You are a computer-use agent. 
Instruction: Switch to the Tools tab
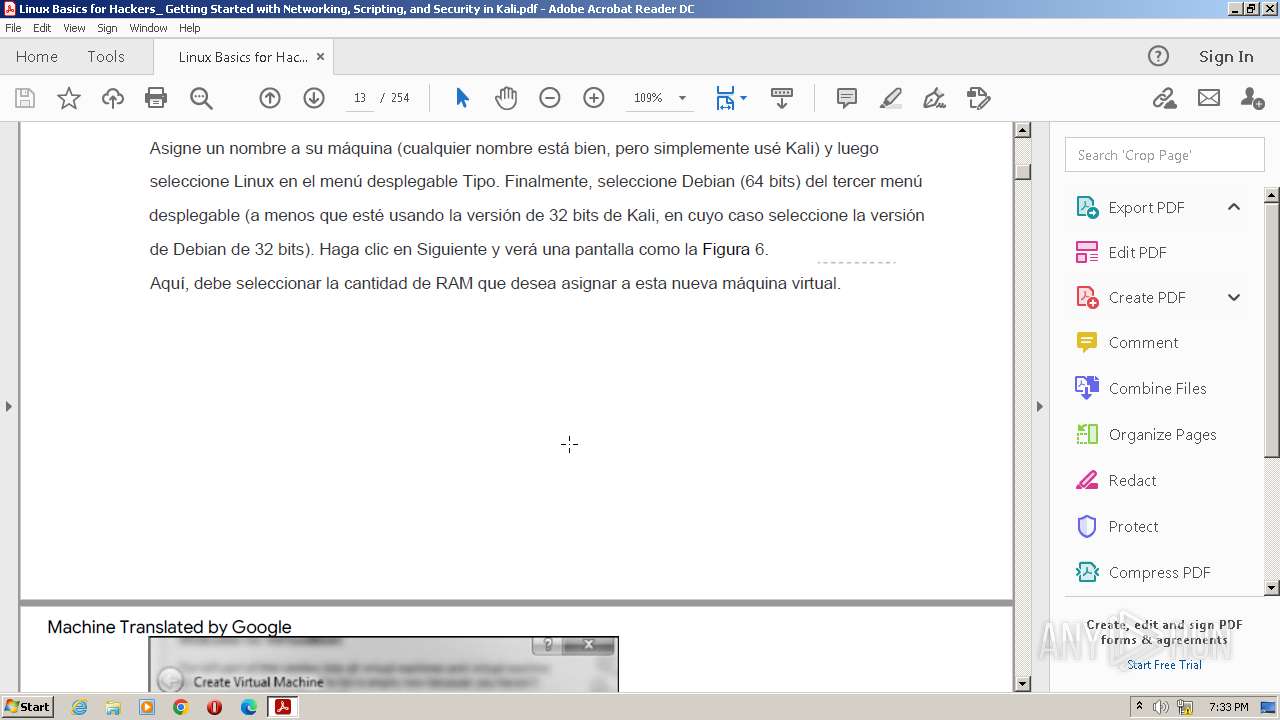coord(106,57)
